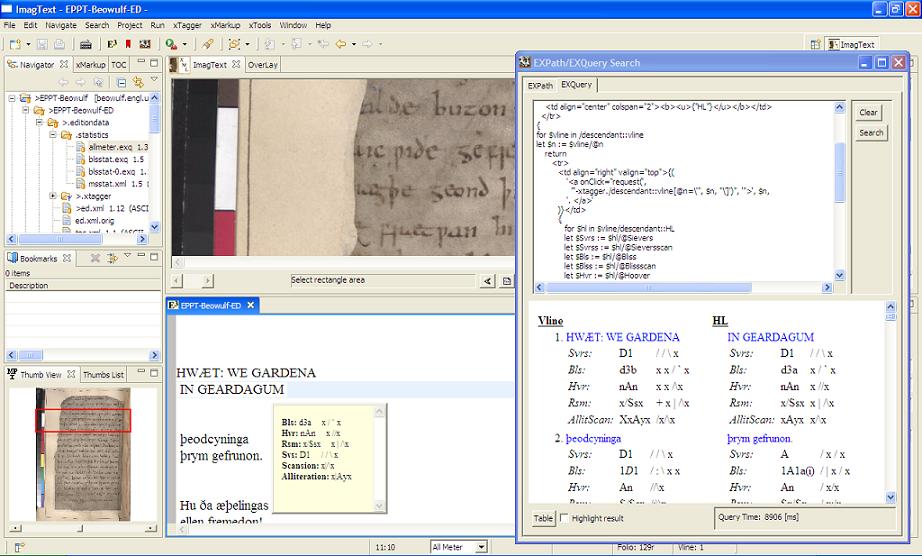Viewport: 922px width, 556px height.
Task: Click Link with Editor icon in Navigator
Action: point(137,82)
